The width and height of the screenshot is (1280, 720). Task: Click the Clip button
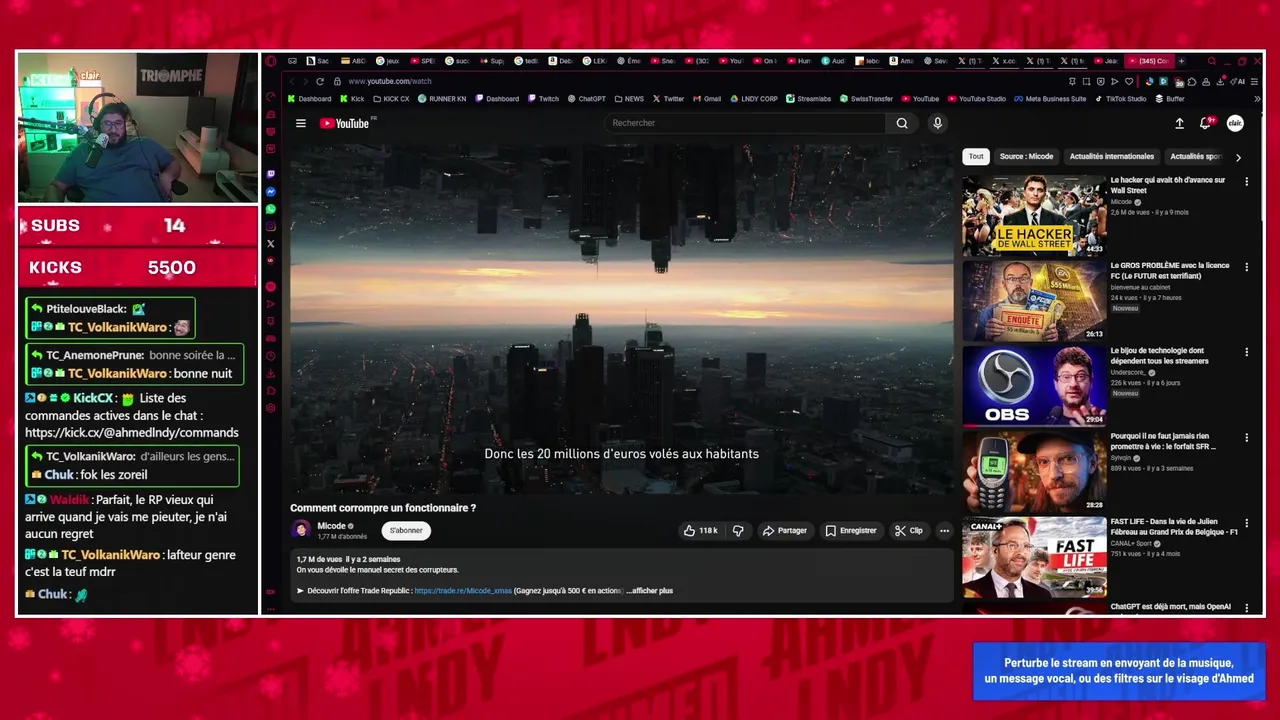pos(909,530)
